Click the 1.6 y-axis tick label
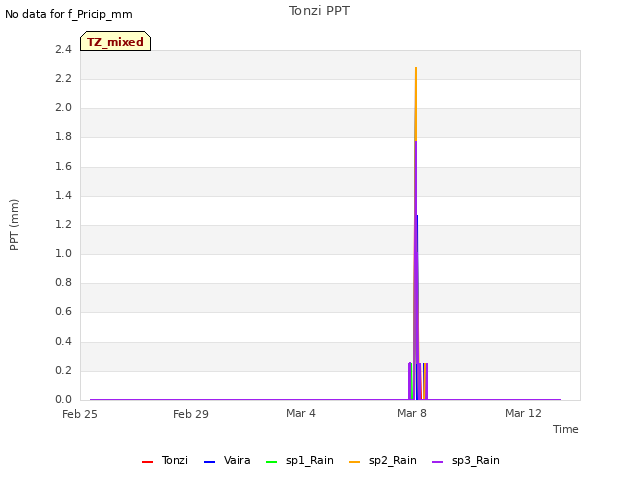The image size is (640, 480). [63, 166]
